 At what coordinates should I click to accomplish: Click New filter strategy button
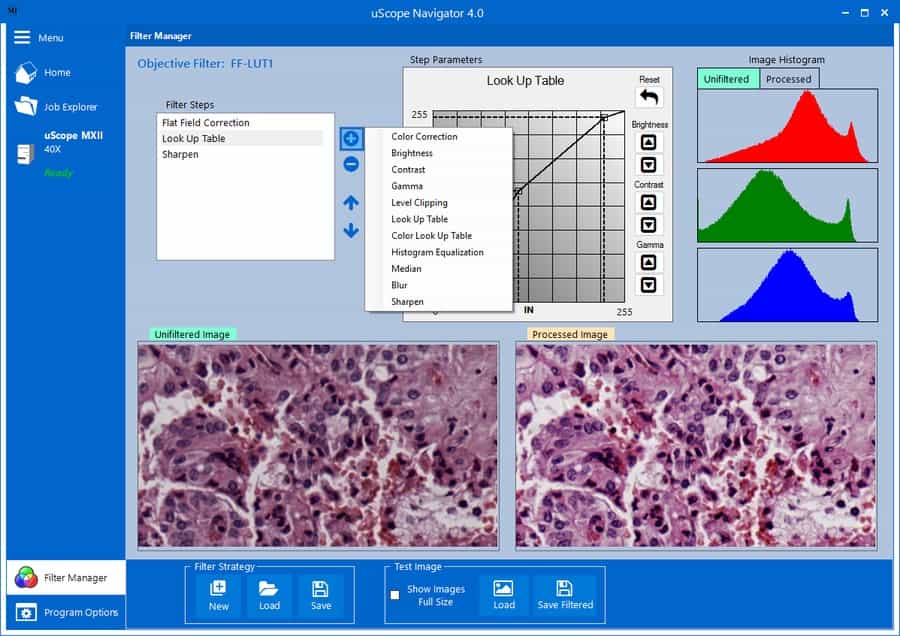[218, 595]
